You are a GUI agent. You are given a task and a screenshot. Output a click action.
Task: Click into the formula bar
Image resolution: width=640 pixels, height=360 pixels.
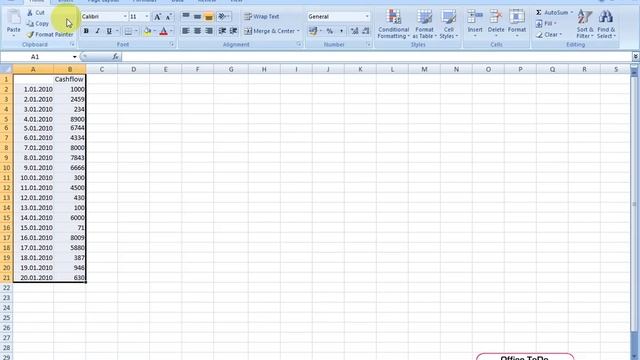tap(376, 57)
